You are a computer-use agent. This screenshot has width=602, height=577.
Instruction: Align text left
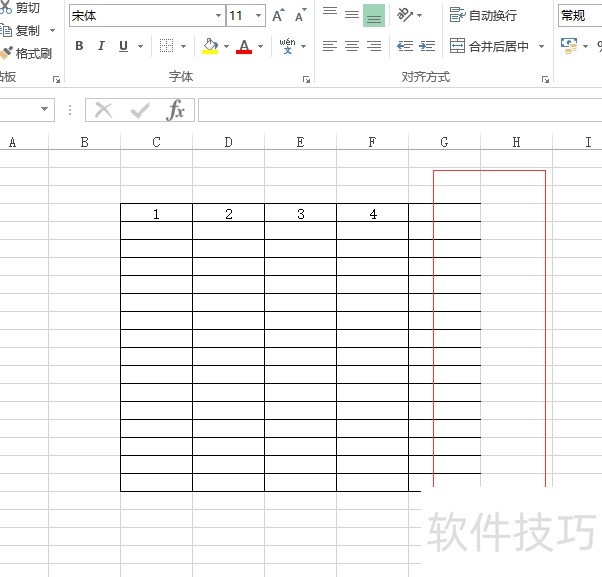[330, 46]
